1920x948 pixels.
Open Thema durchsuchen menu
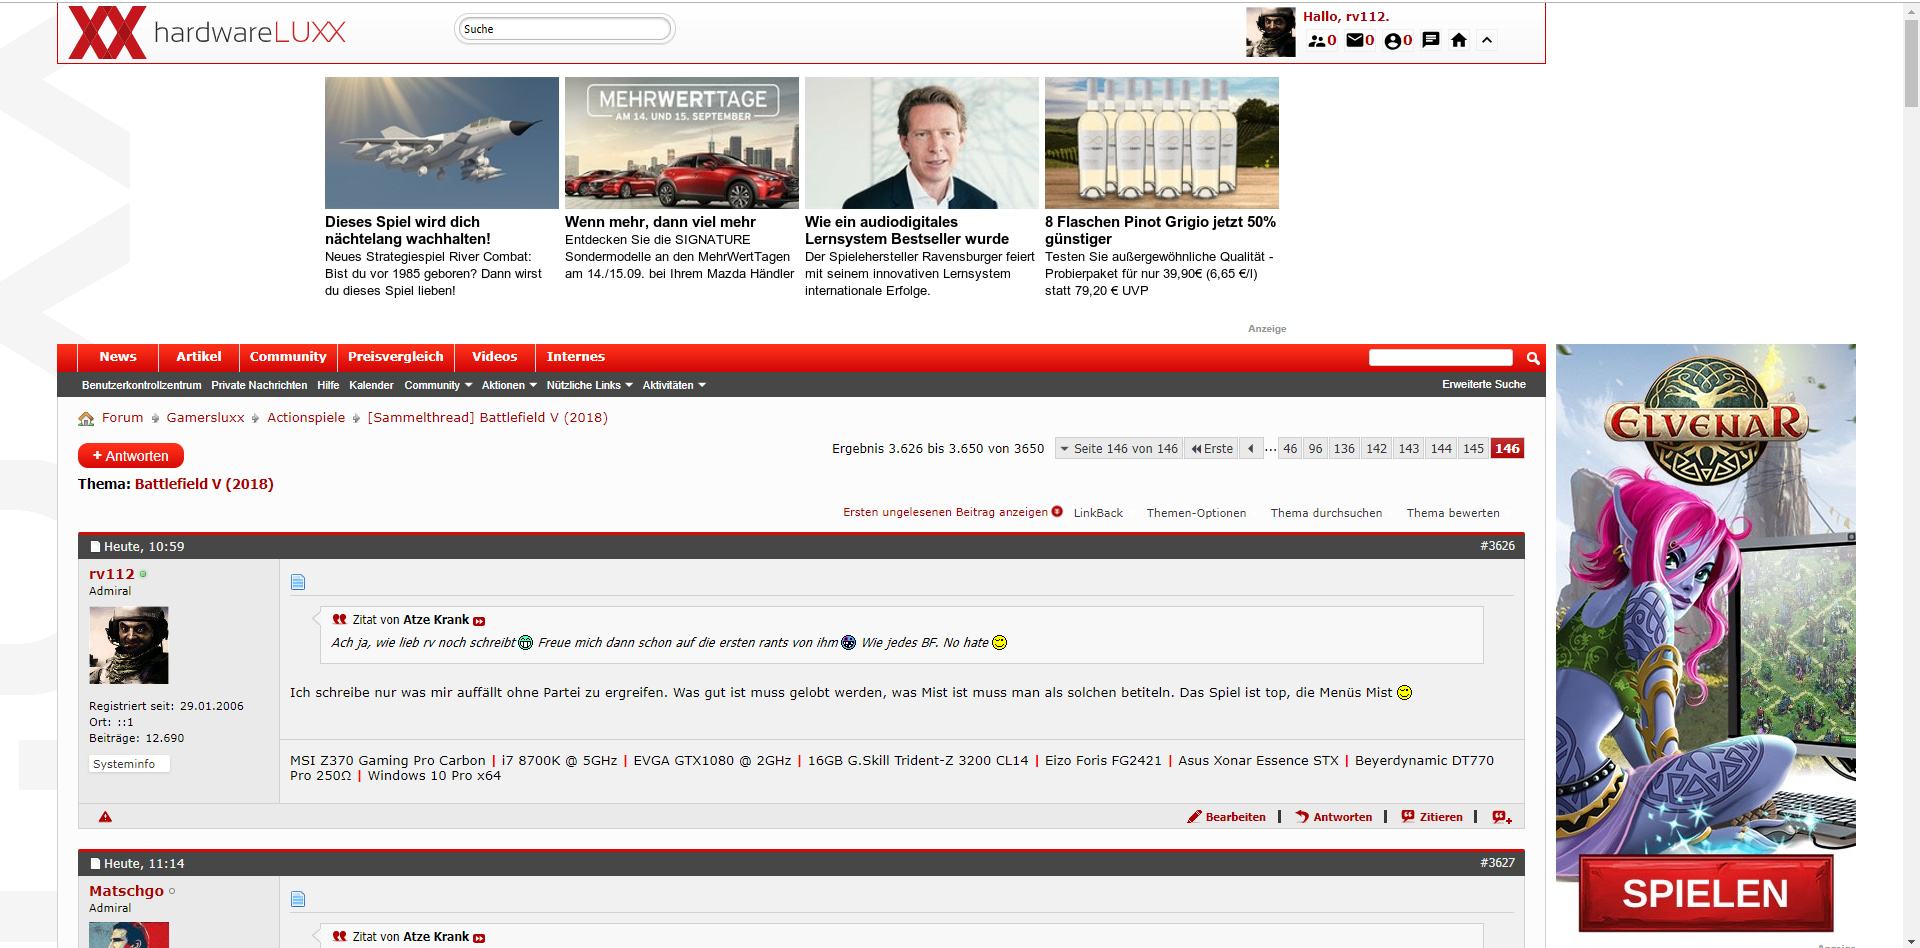1326,513
